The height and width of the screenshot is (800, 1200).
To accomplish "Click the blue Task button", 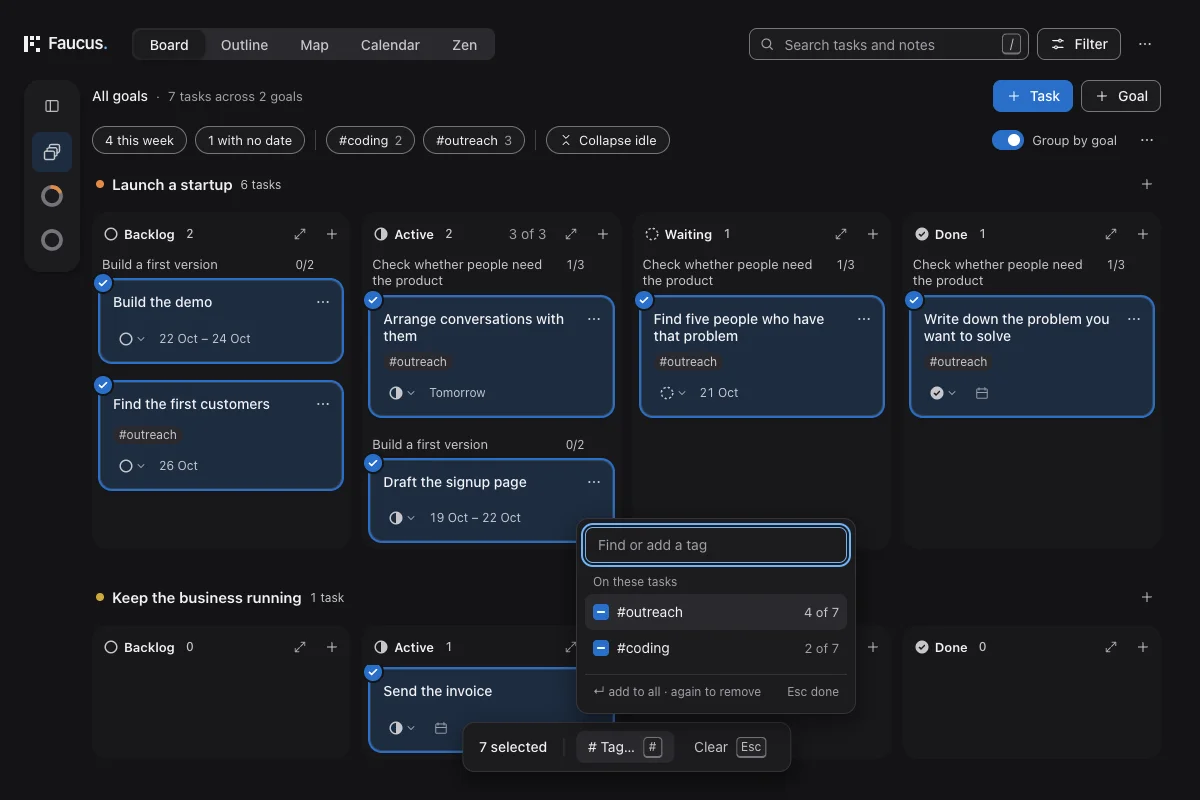I will (1033, 96).
